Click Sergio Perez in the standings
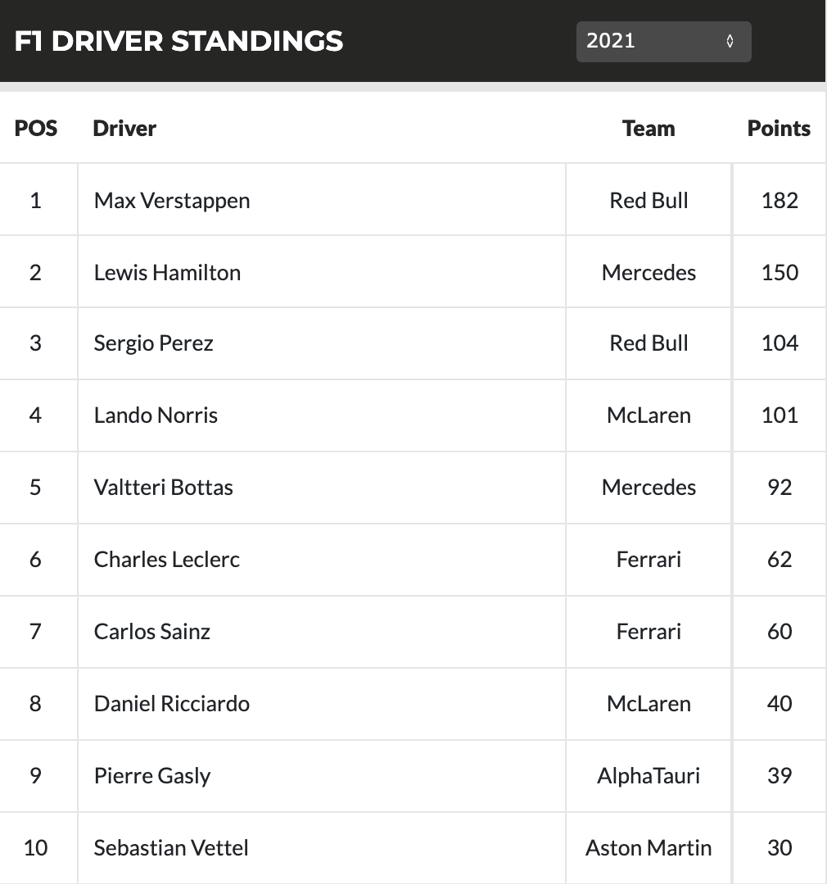The image size is (827, 884). point(154,344)
